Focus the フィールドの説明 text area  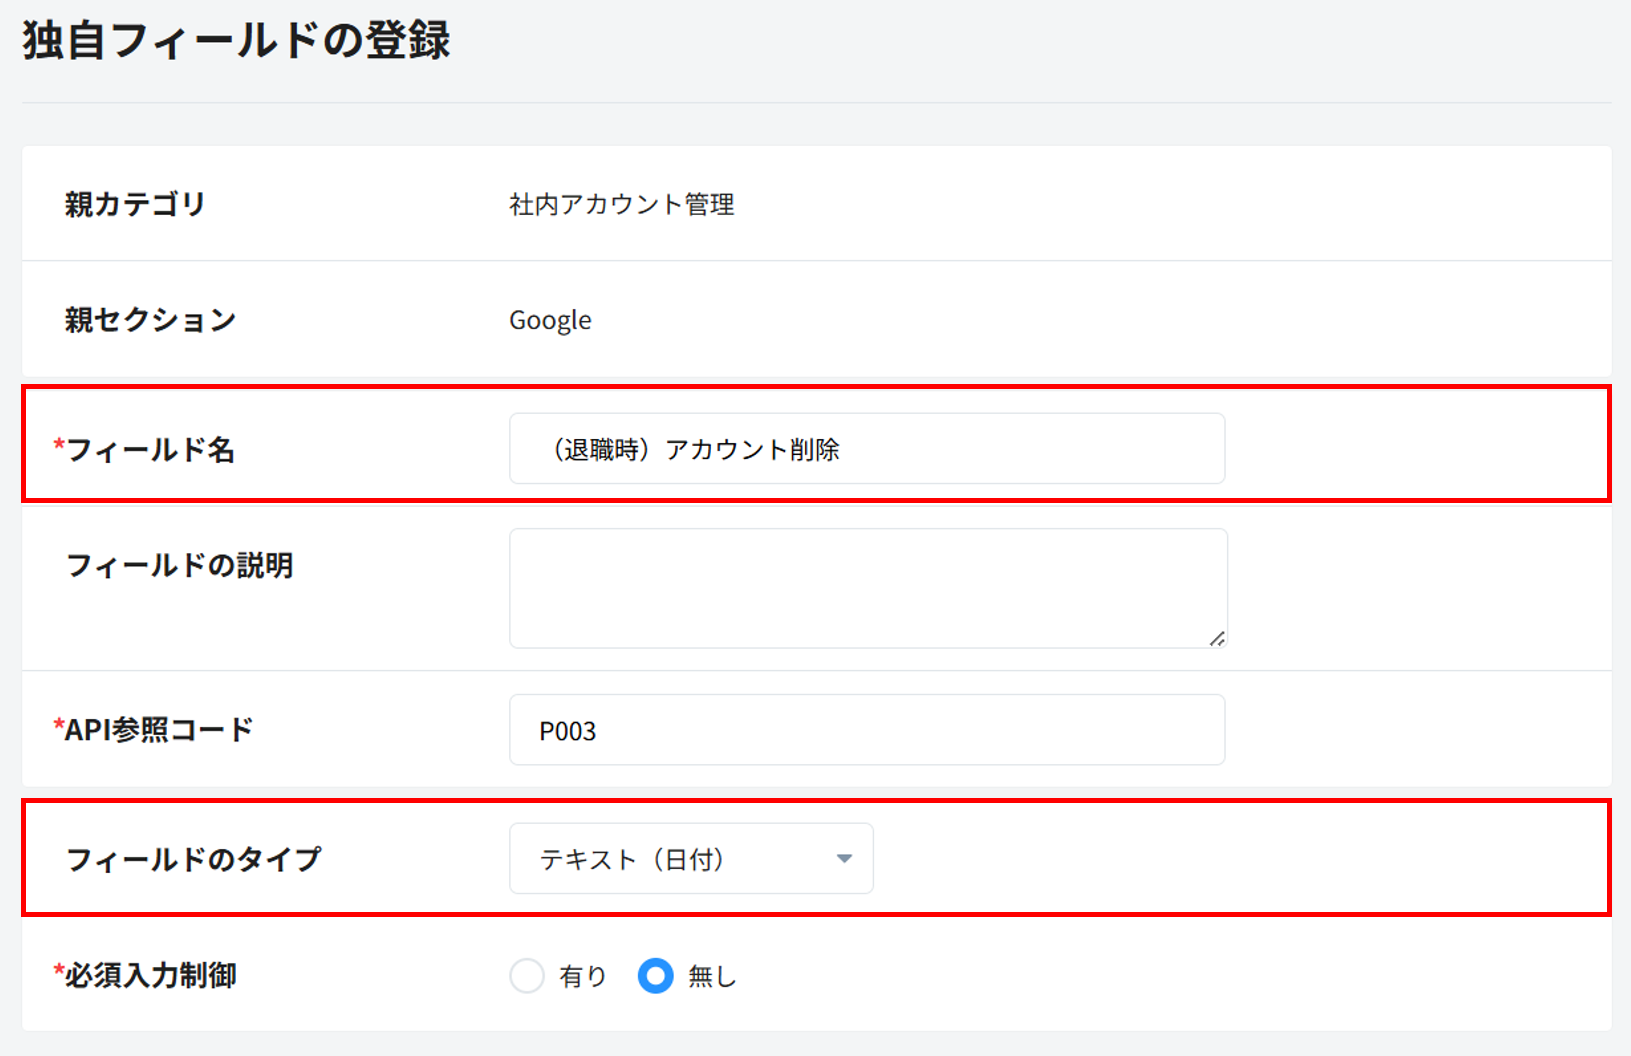tap(866, 588)
